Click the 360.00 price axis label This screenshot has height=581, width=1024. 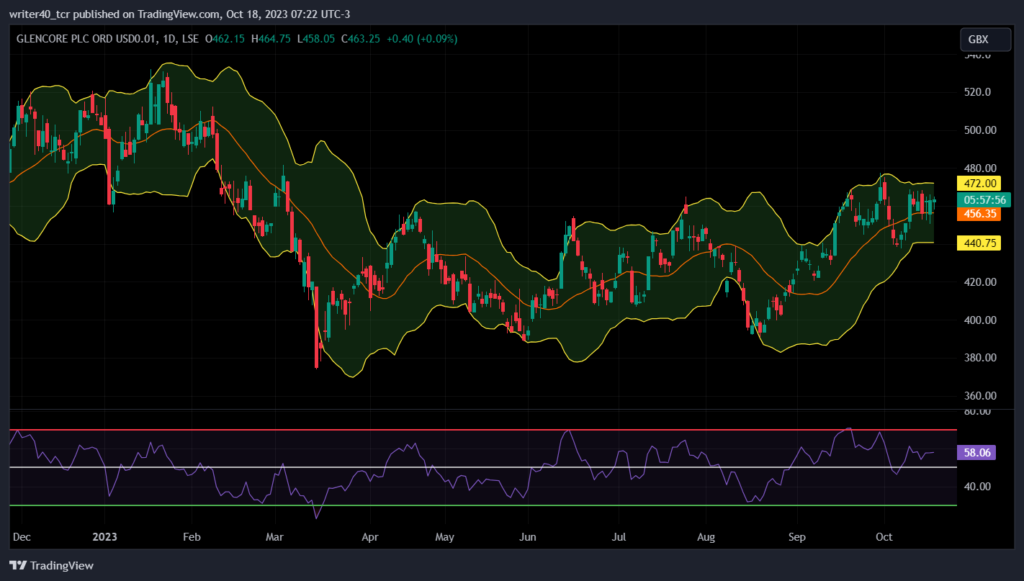pos(980,396)
